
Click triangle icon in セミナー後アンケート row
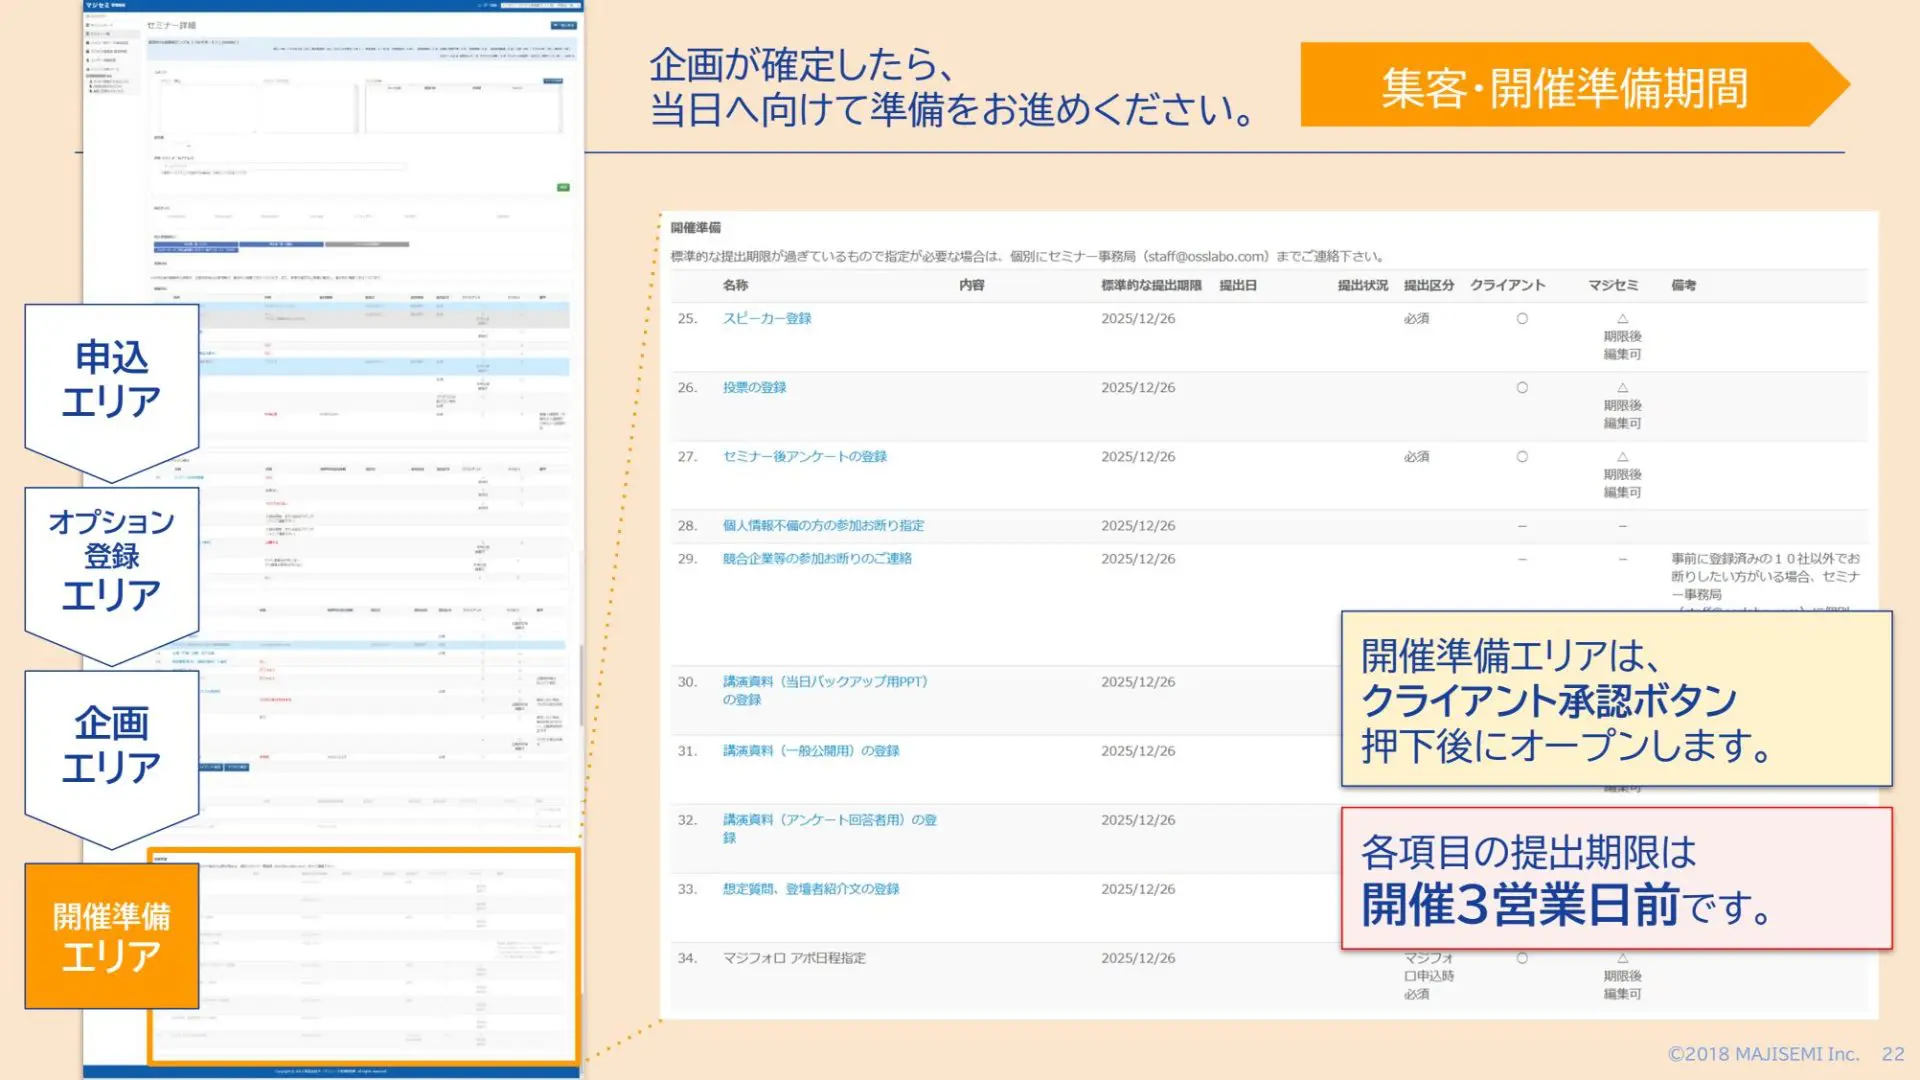1622,457
